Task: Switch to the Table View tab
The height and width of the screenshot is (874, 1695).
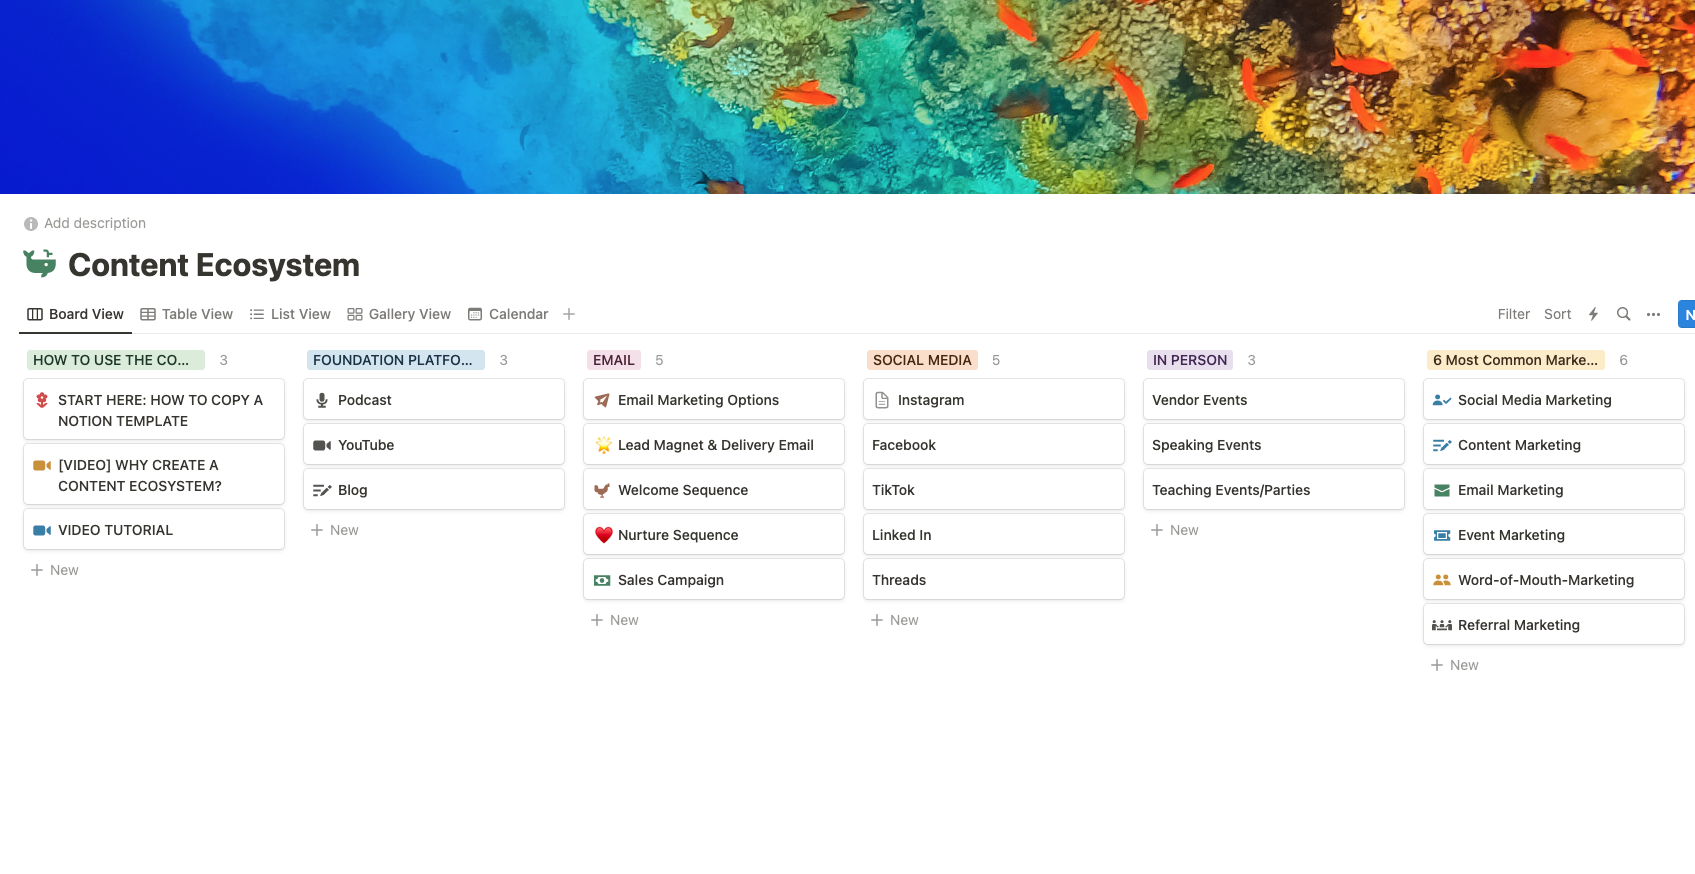Action: click(x=186, y=314)
